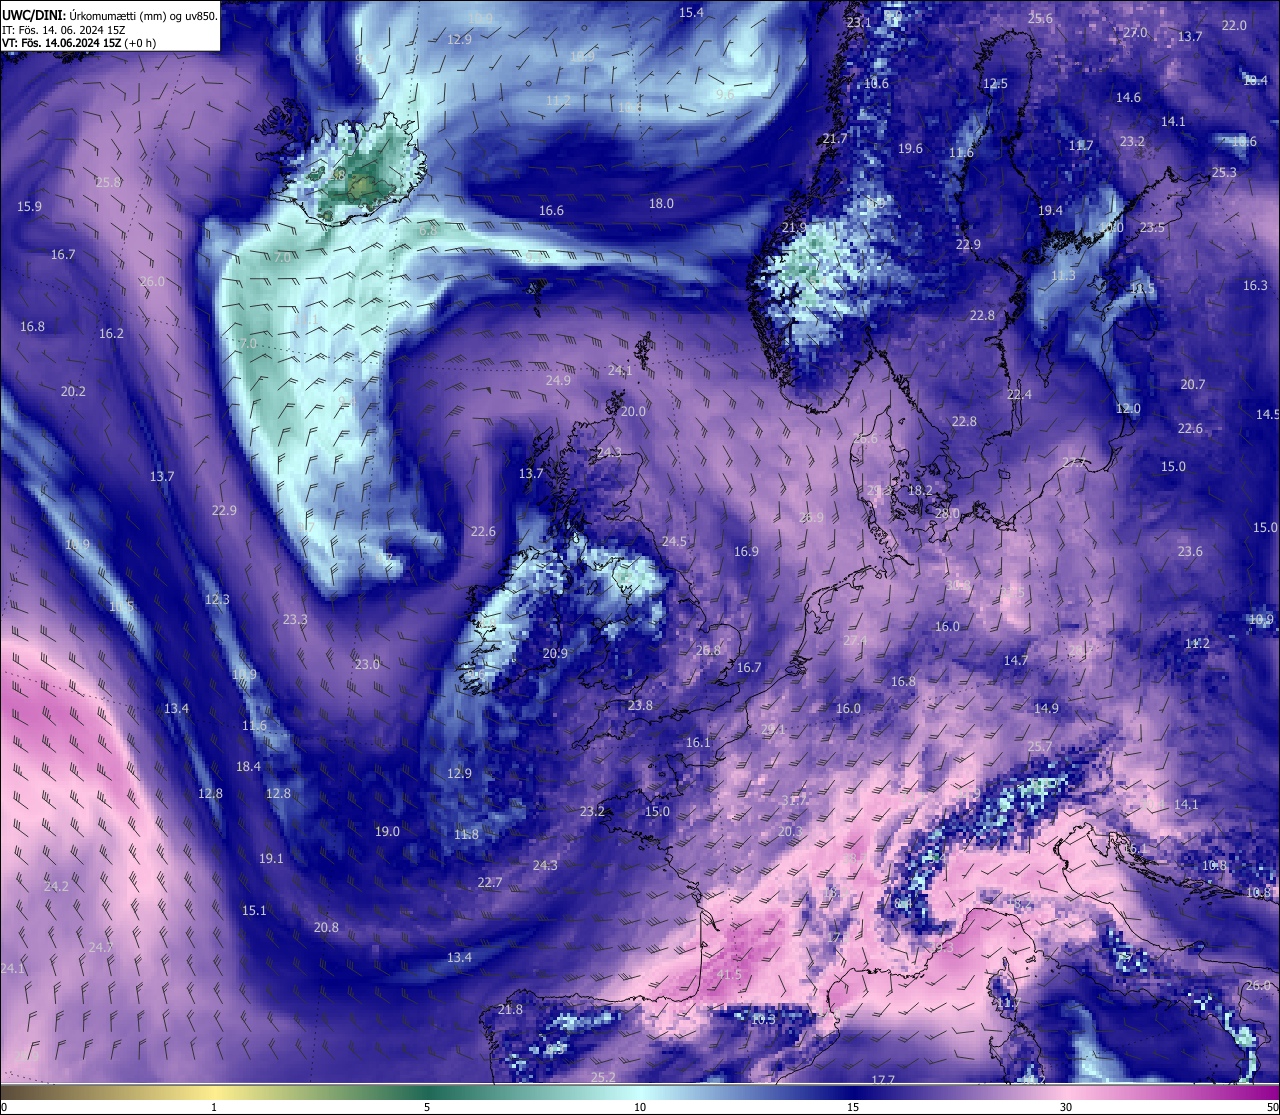Click the 19.1 value on the map
The height and width of the screenshot is (1115, 1280).
[x=271, y=858]
